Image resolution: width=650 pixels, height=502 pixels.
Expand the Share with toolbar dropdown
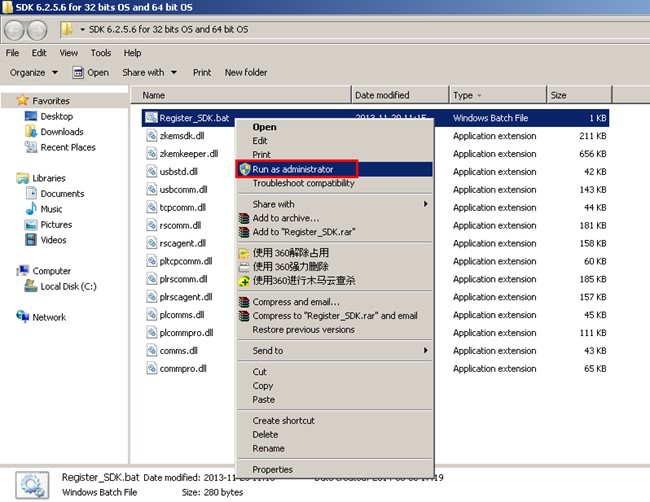pos(149,72)
